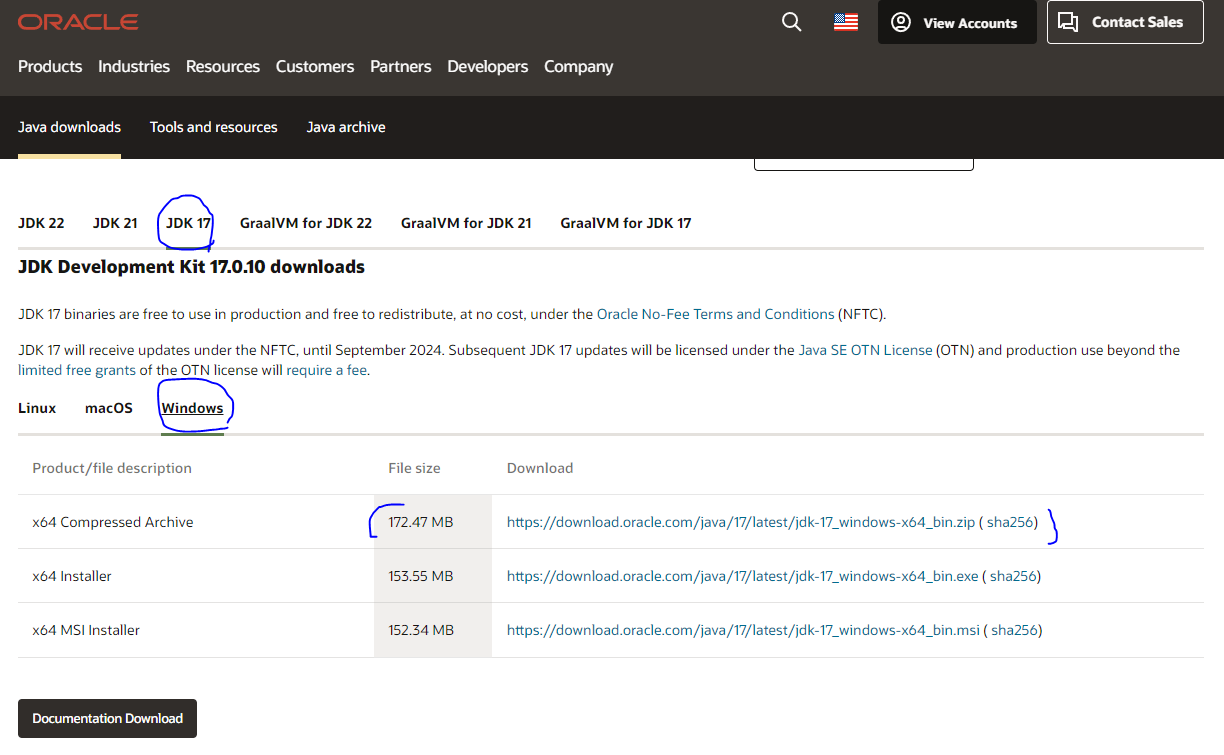Click the x64 Compressed Archive description
The height and width of the screenshot is (755, 1224).
113,522
